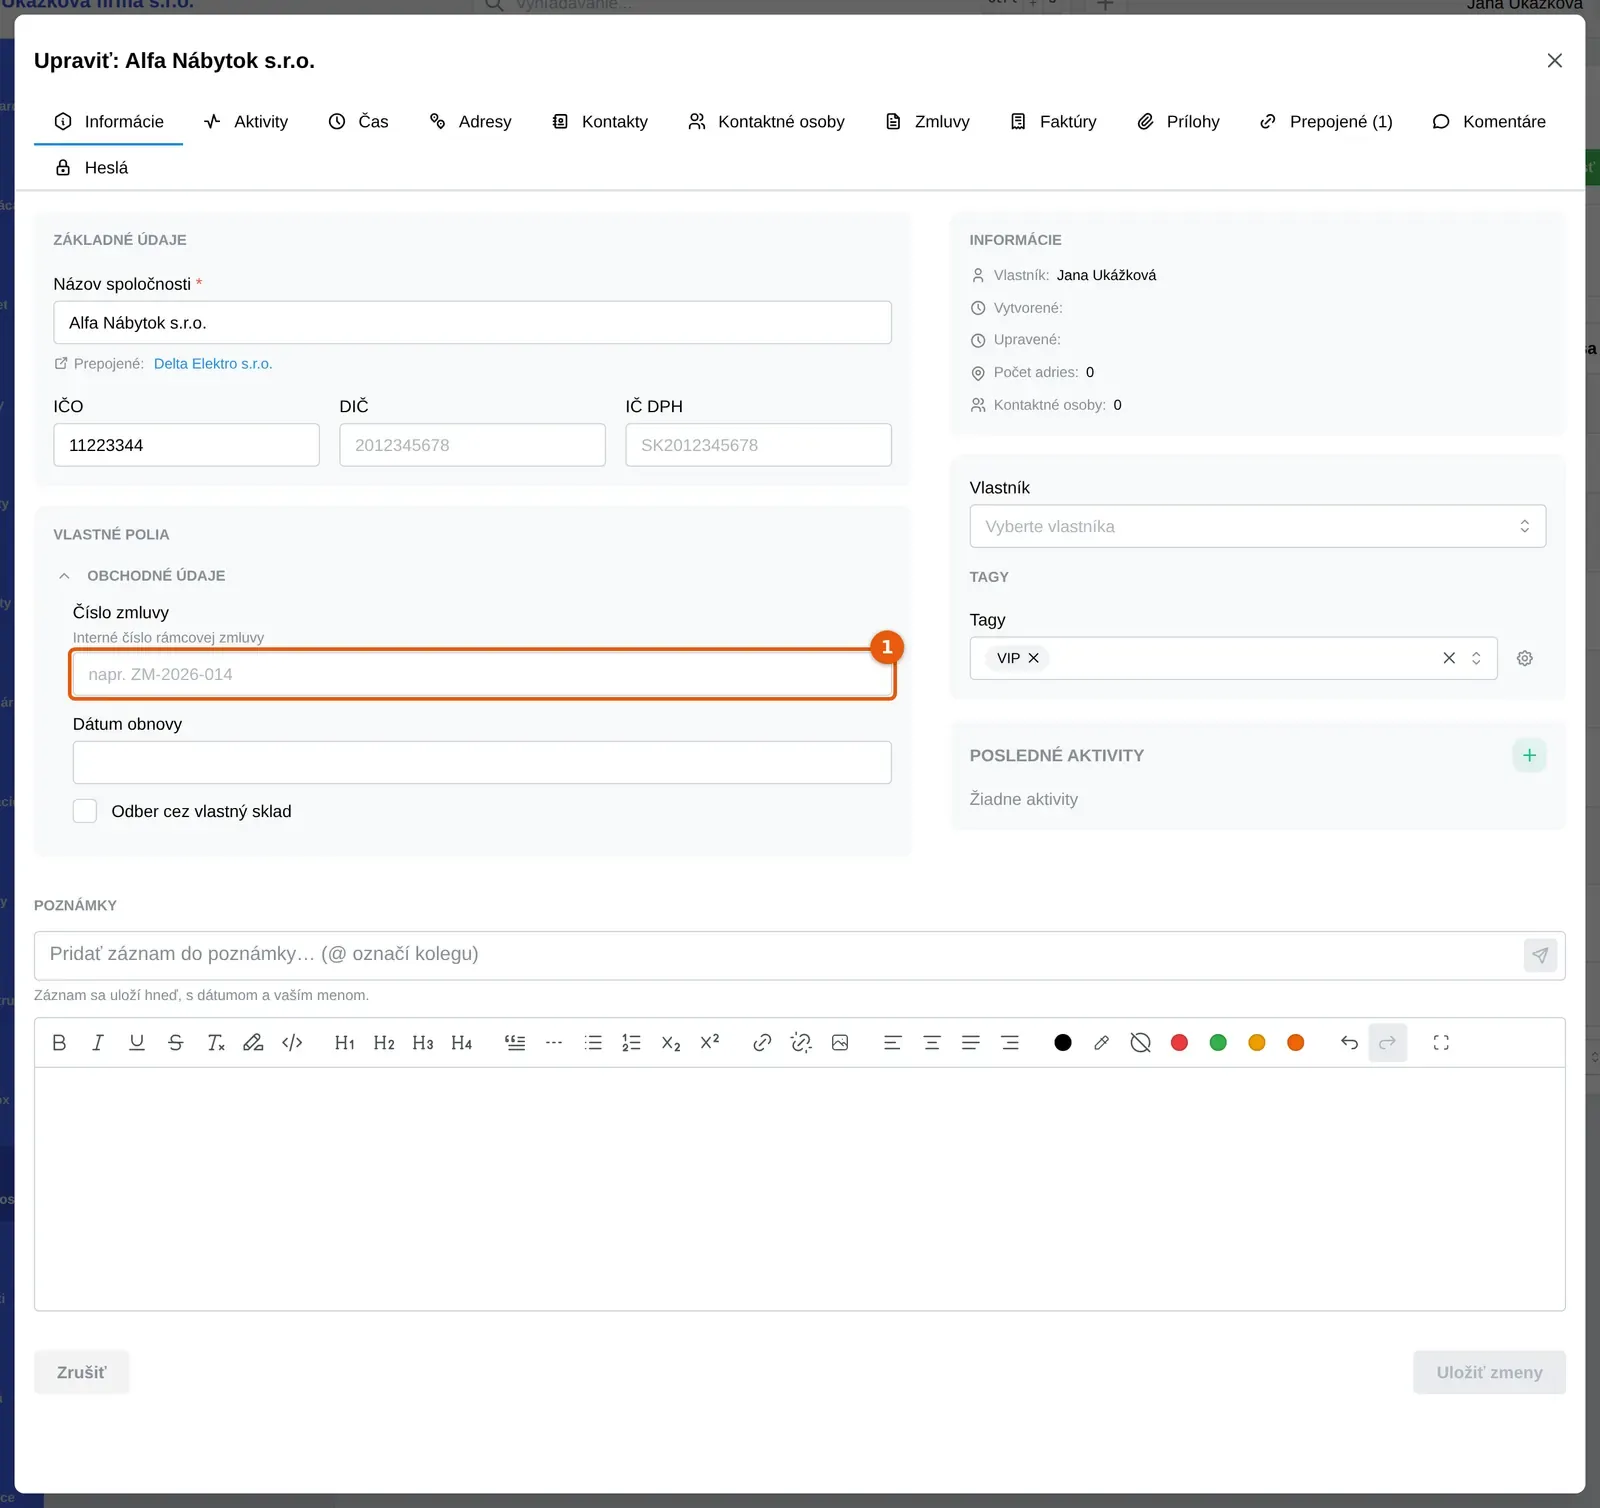Go to the Faktúry tab

coord(1053,122)
